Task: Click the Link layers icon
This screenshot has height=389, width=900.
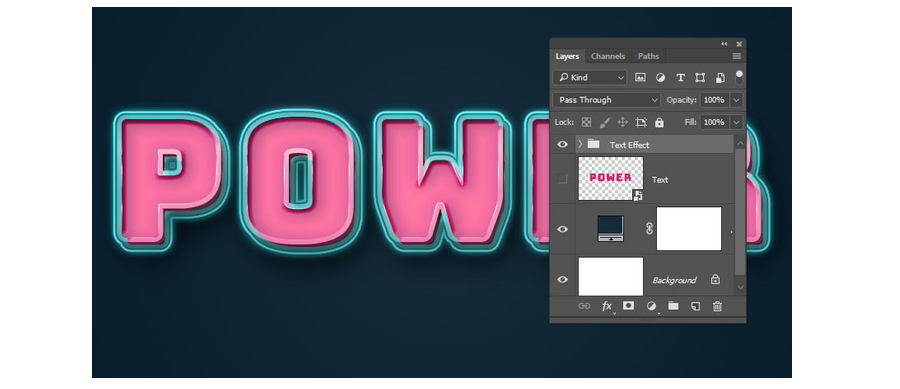Action: pos(584,306)
